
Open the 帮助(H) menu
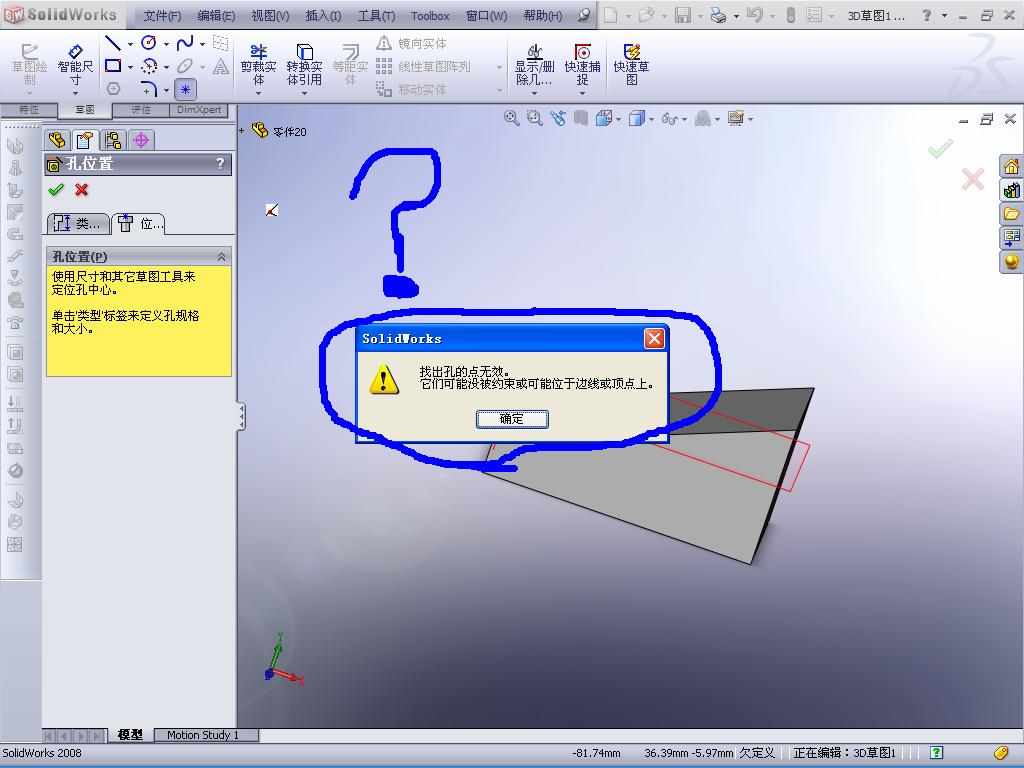pyautogui.click(x=543, y=16)
